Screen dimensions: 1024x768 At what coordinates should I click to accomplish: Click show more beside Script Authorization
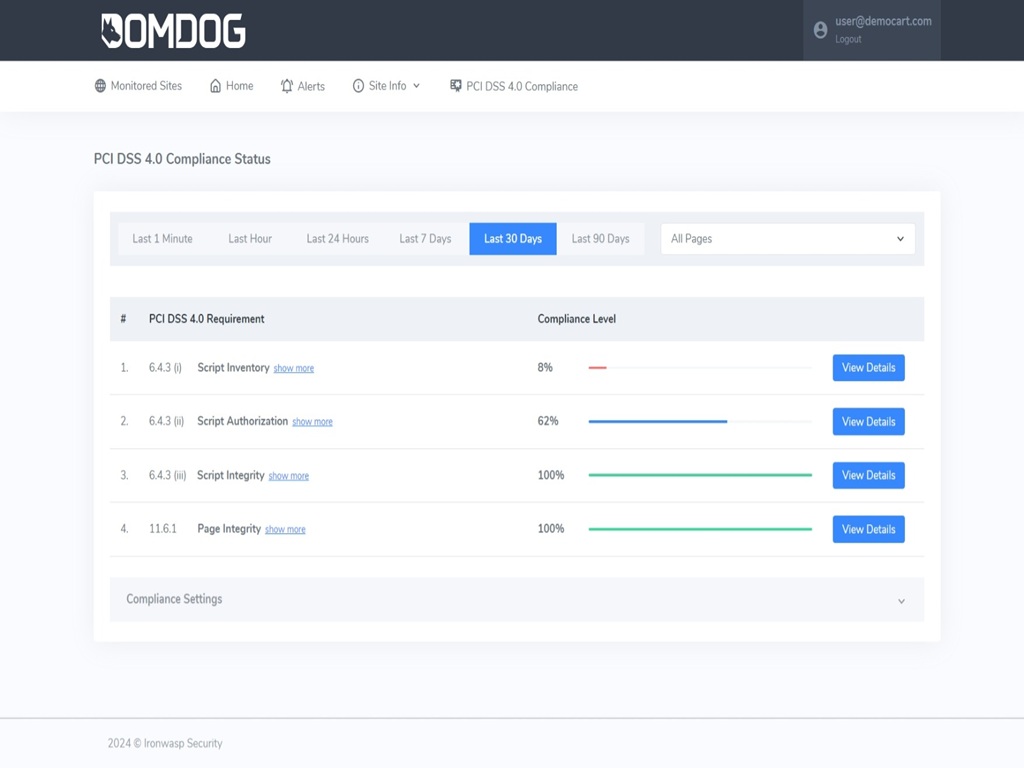pyautogui.click(x=312, y=421)
